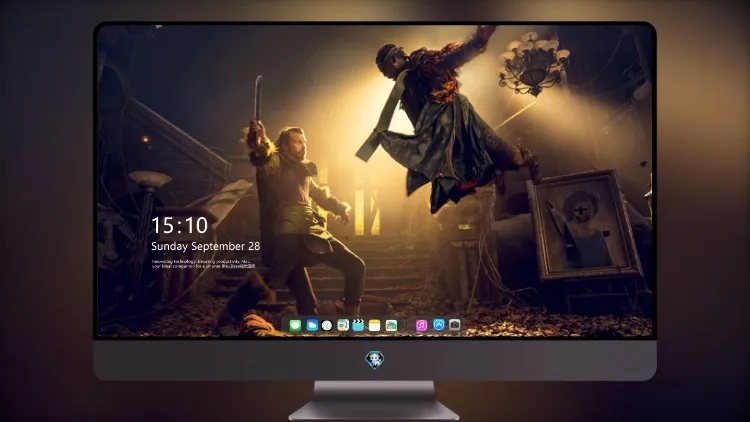Open the Maps app icon in dock
The image size is (750, 422).
(343, 325)
